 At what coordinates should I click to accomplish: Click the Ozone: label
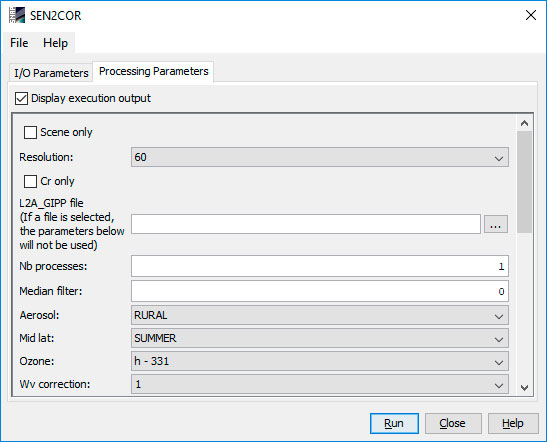37,361
